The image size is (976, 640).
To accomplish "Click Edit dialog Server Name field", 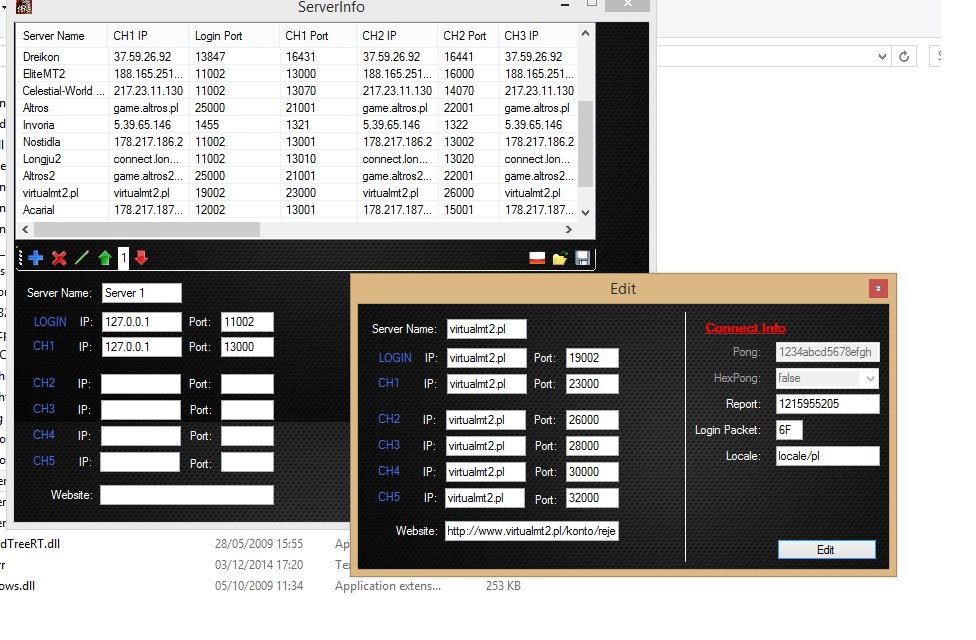I will click(x=487, y=329).
